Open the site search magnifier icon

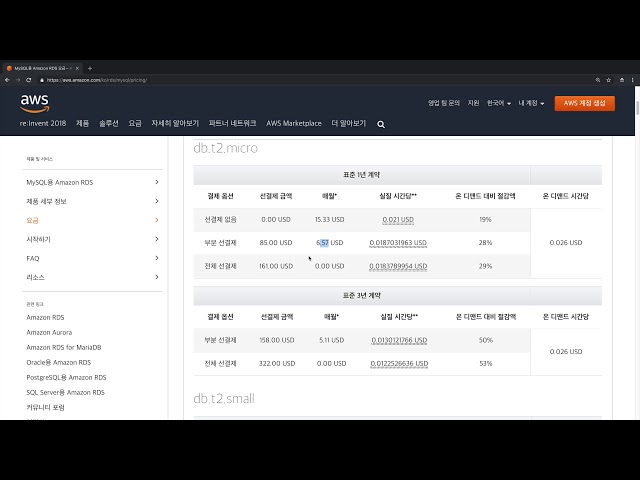[x=381, y=124]
